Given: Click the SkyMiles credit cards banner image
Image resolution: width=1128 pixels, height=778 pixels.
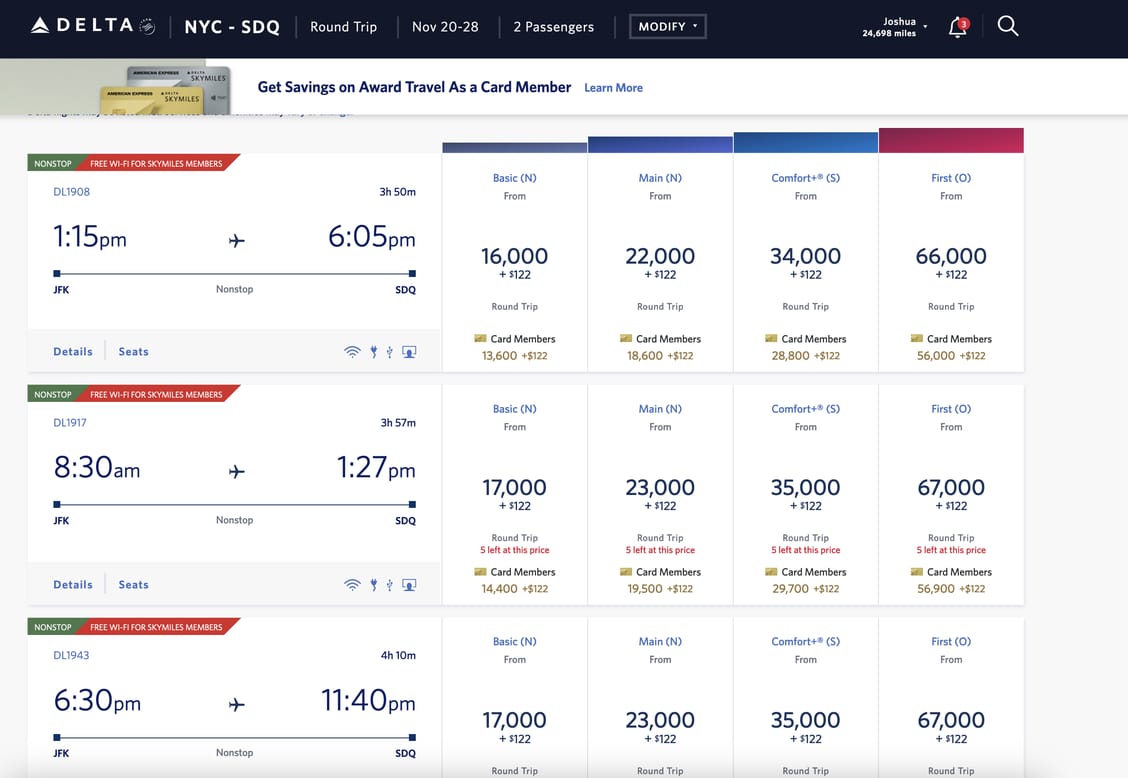Looking at the screenshot, I should (x=165, y=88).
